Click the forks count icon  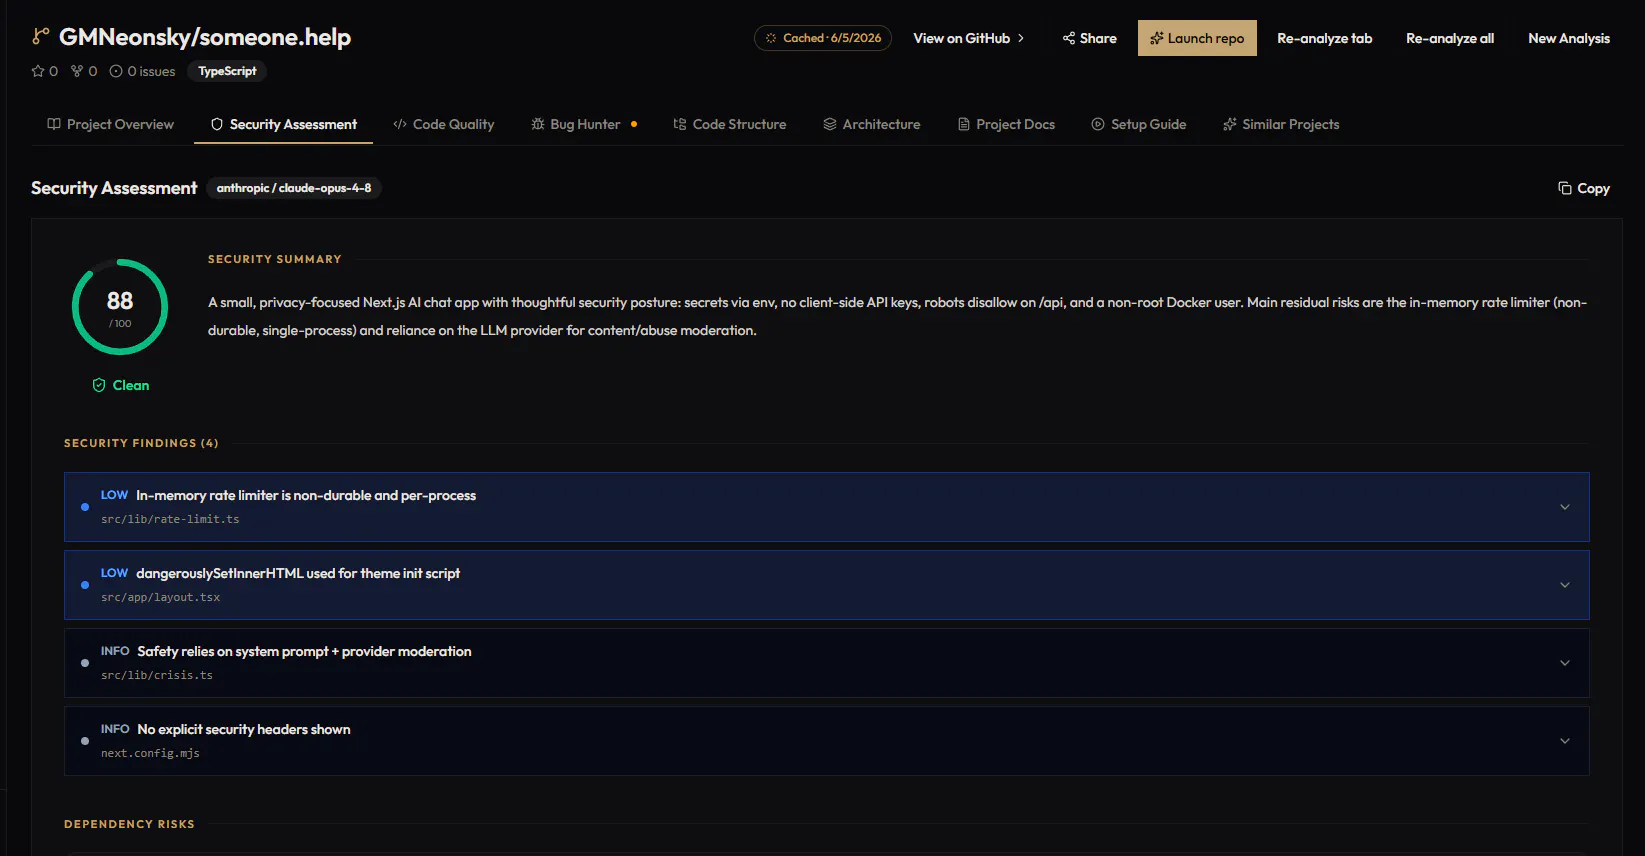[x=77, y=71]
